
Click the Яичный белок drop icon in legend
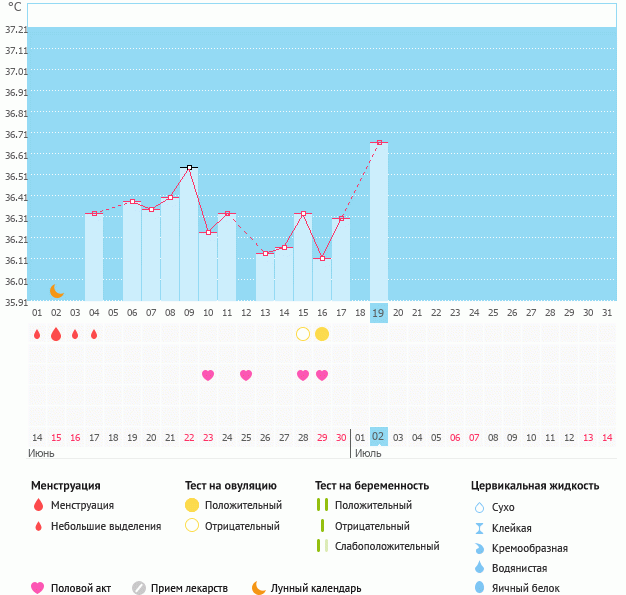pyautogui.click(x=479, y=588)
